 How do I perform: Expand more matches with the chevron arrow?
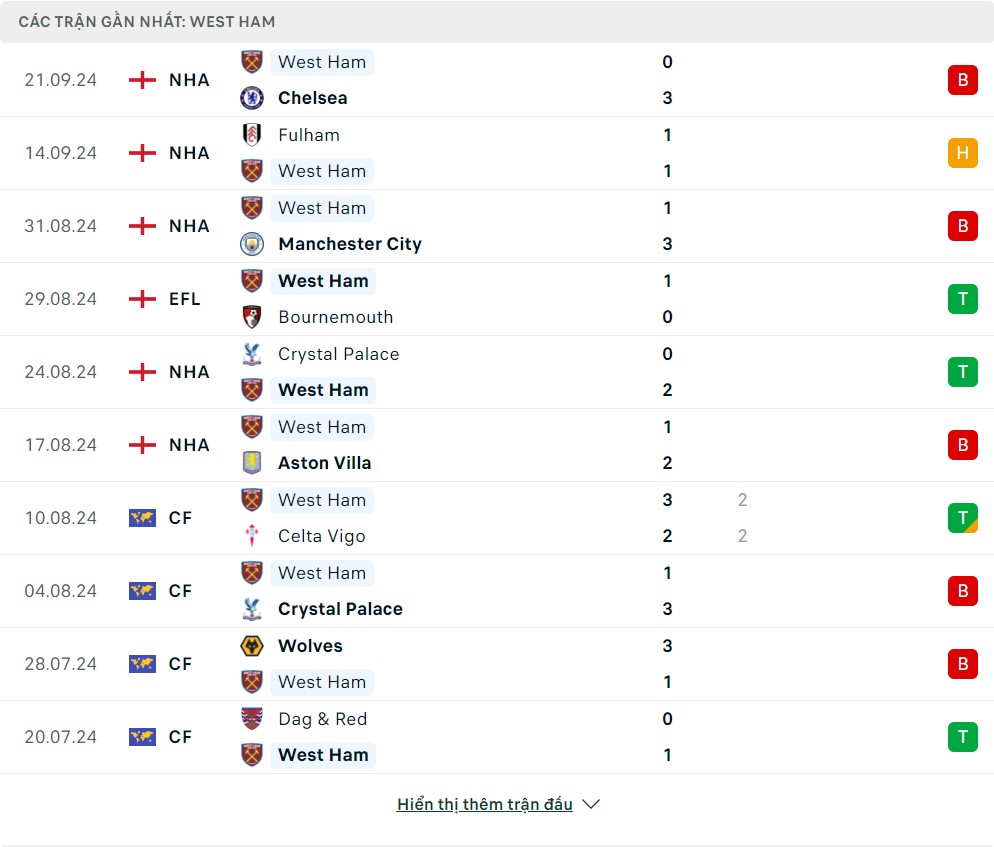(591, 804)
